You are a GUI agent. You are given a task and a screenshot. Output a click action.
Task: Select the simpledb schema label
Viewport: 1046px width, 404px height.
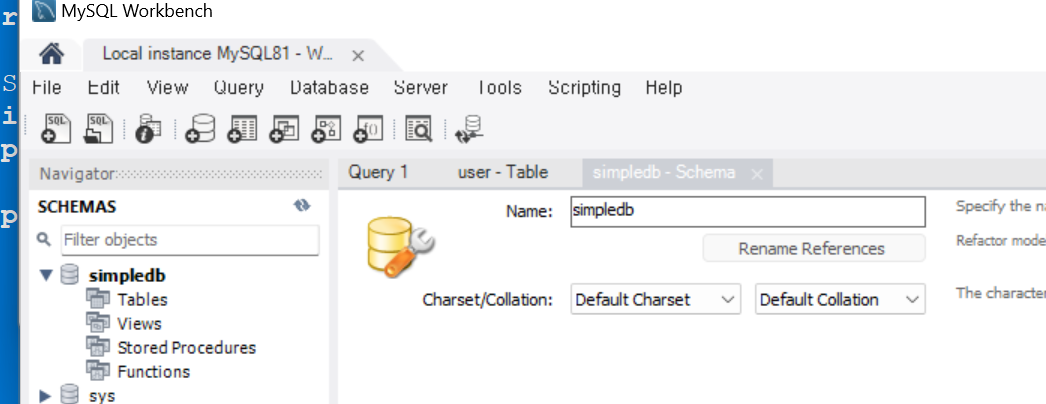click(x=127, y=275)
